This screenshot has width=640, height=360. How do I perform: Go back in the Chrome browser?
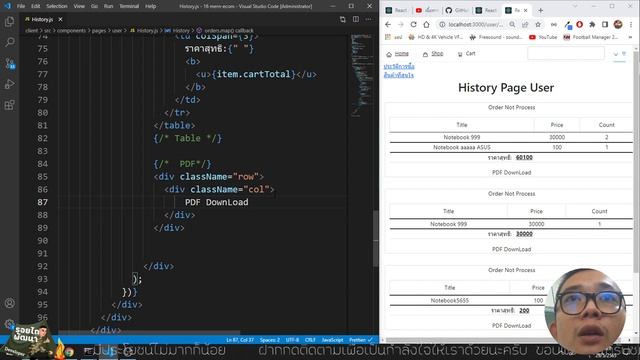tap(388, 24)
